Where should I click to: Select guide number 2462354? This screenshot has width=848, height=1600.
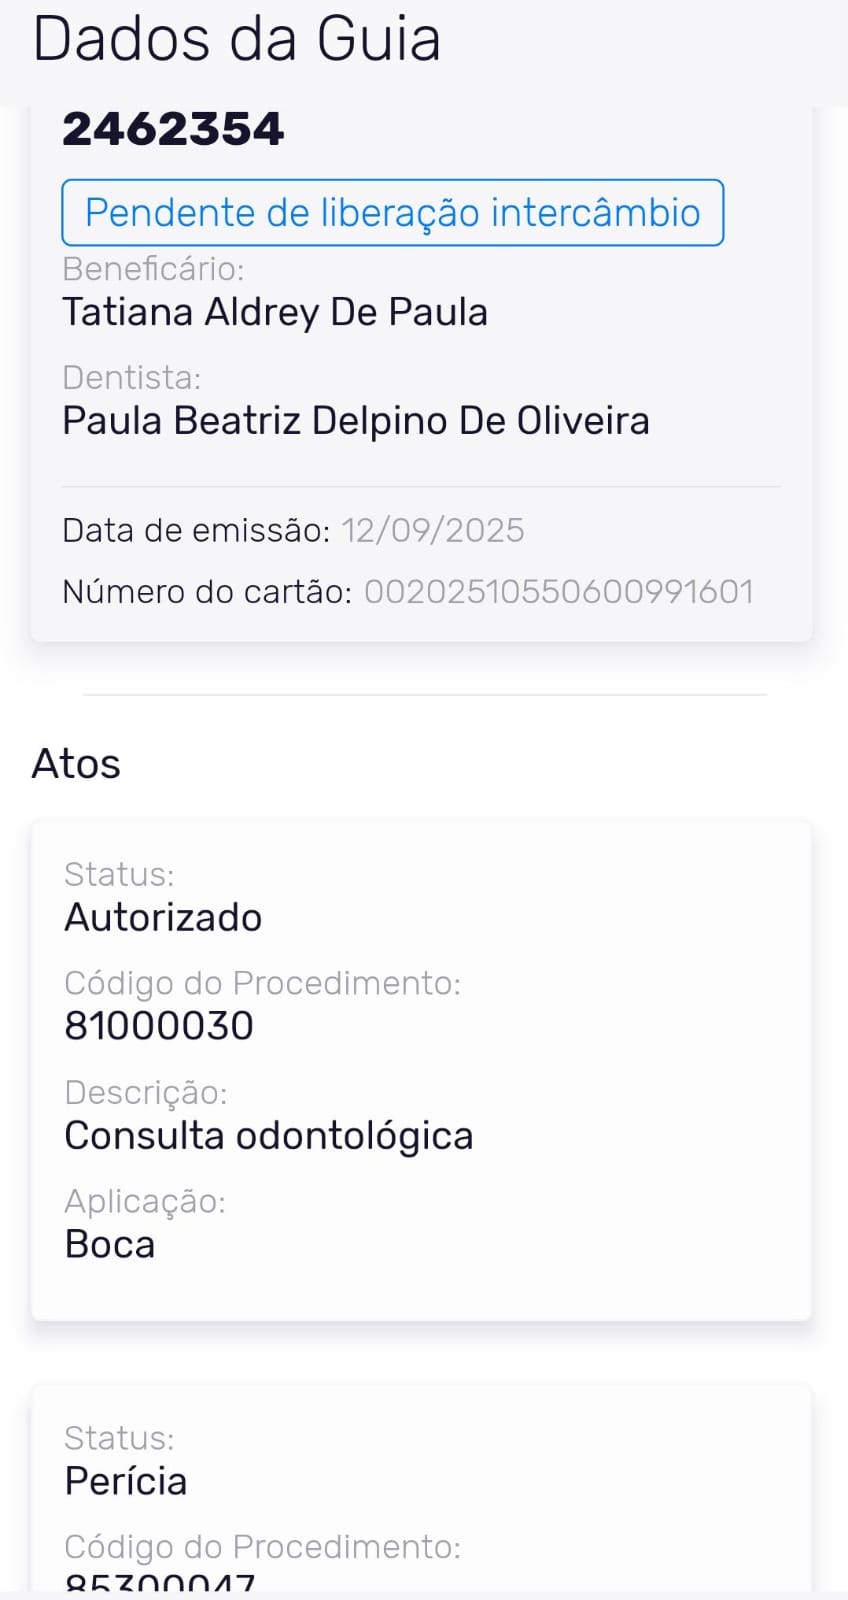173,130
